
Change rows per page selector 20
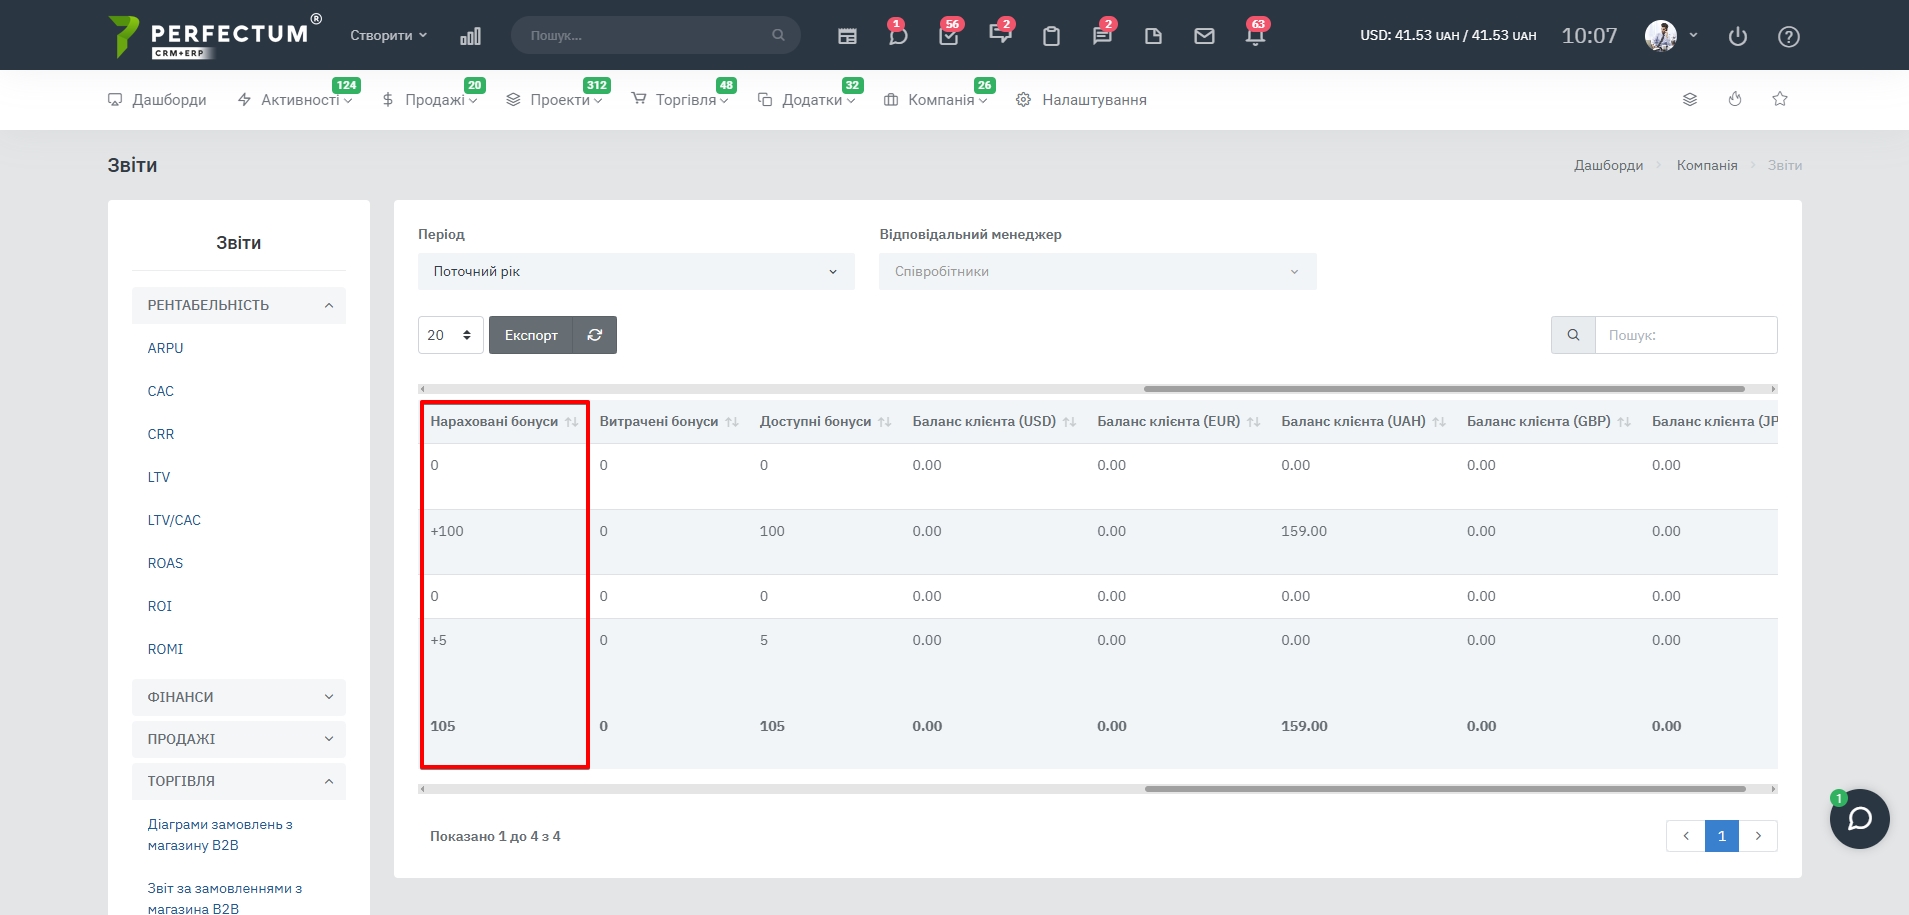coord(450,335)
